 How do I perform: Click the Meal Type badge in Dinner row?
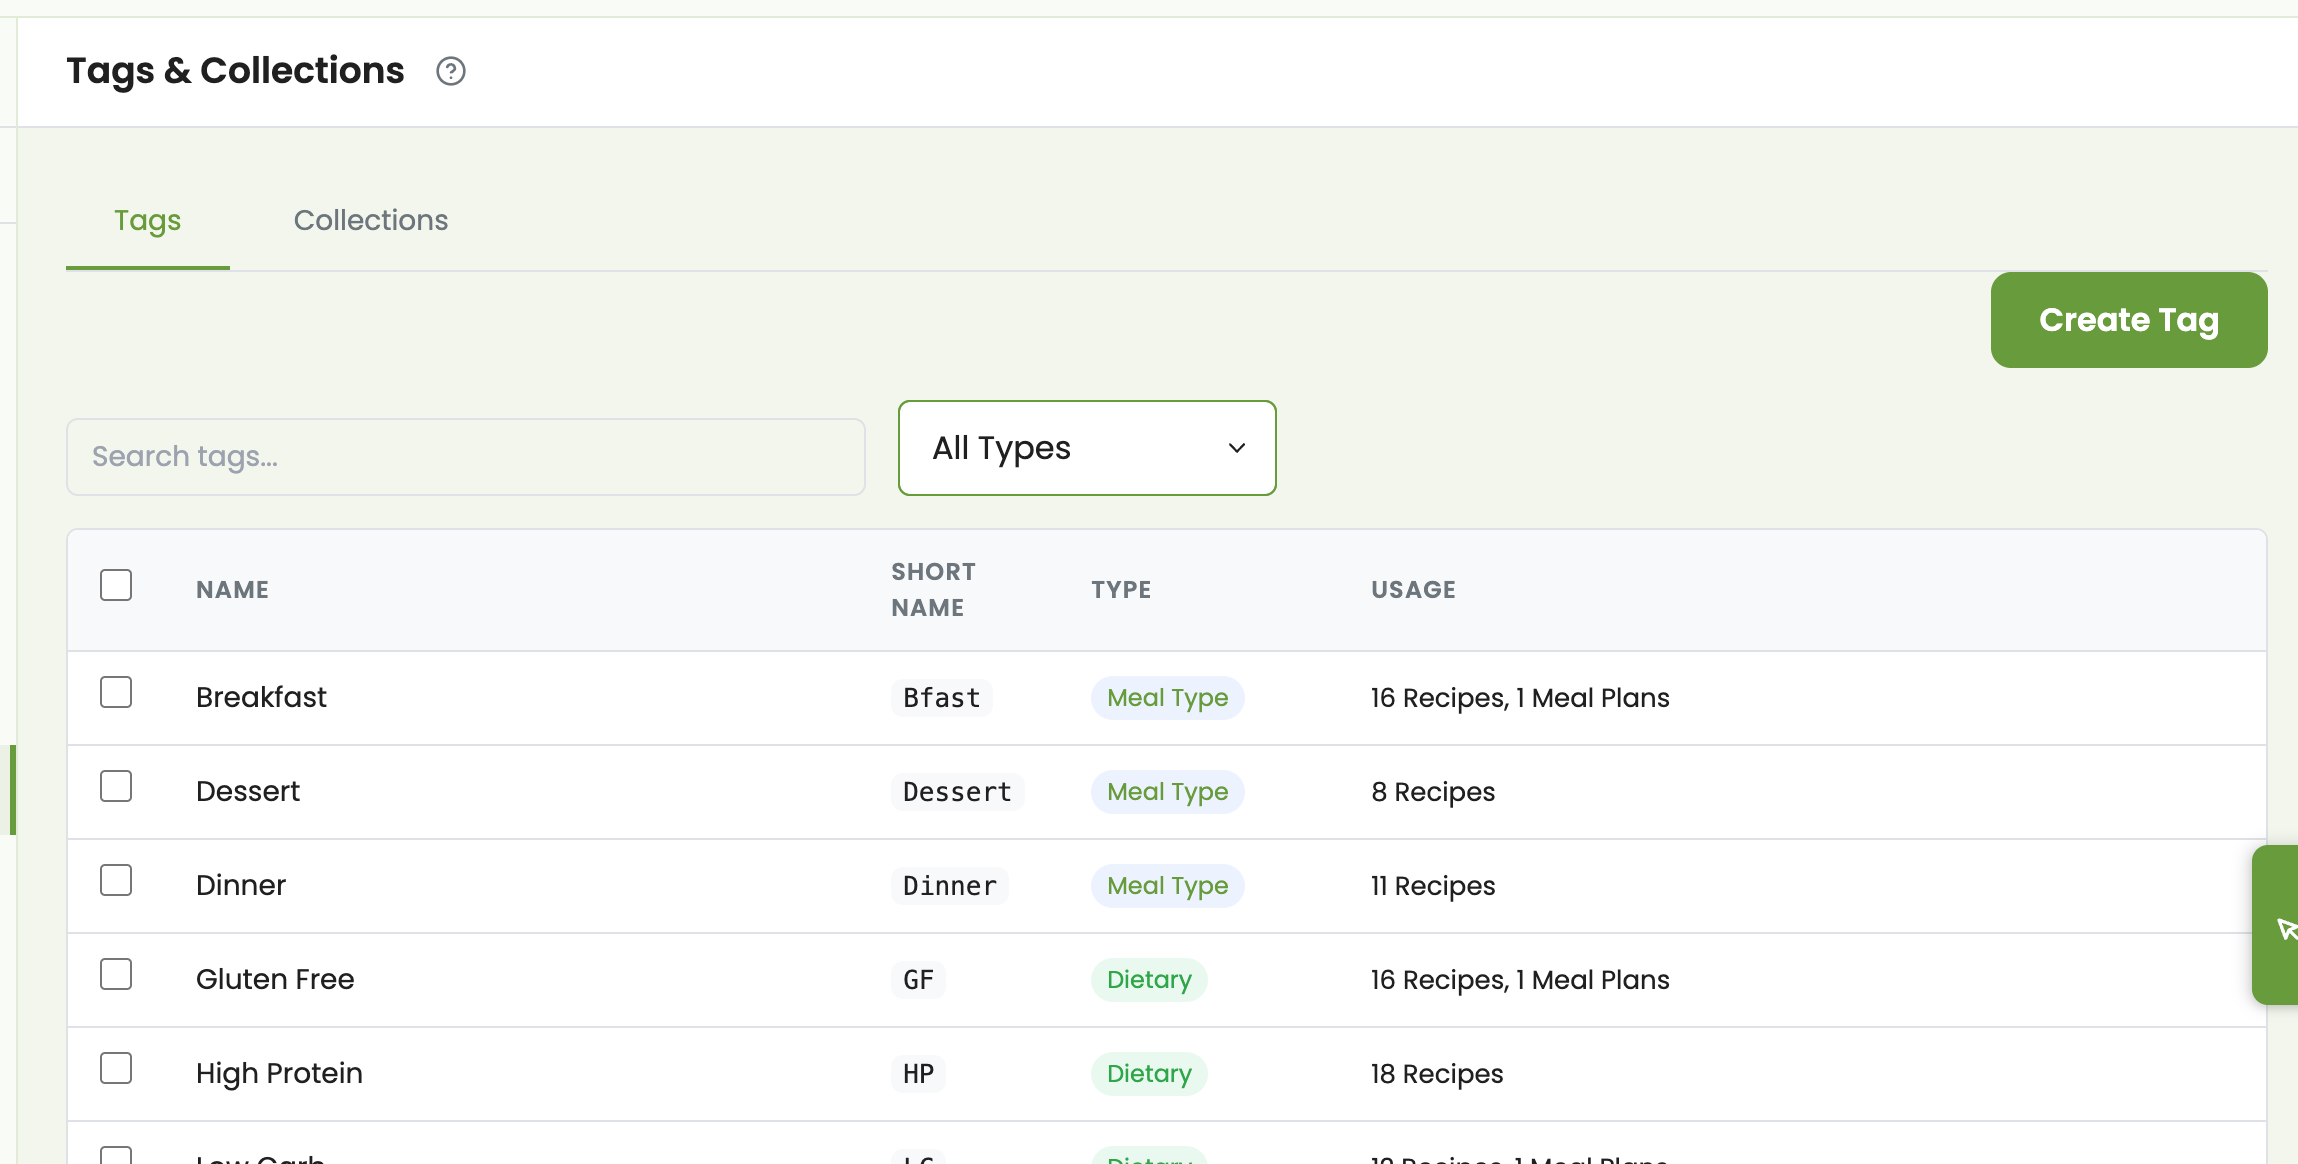coord(1167,886)
